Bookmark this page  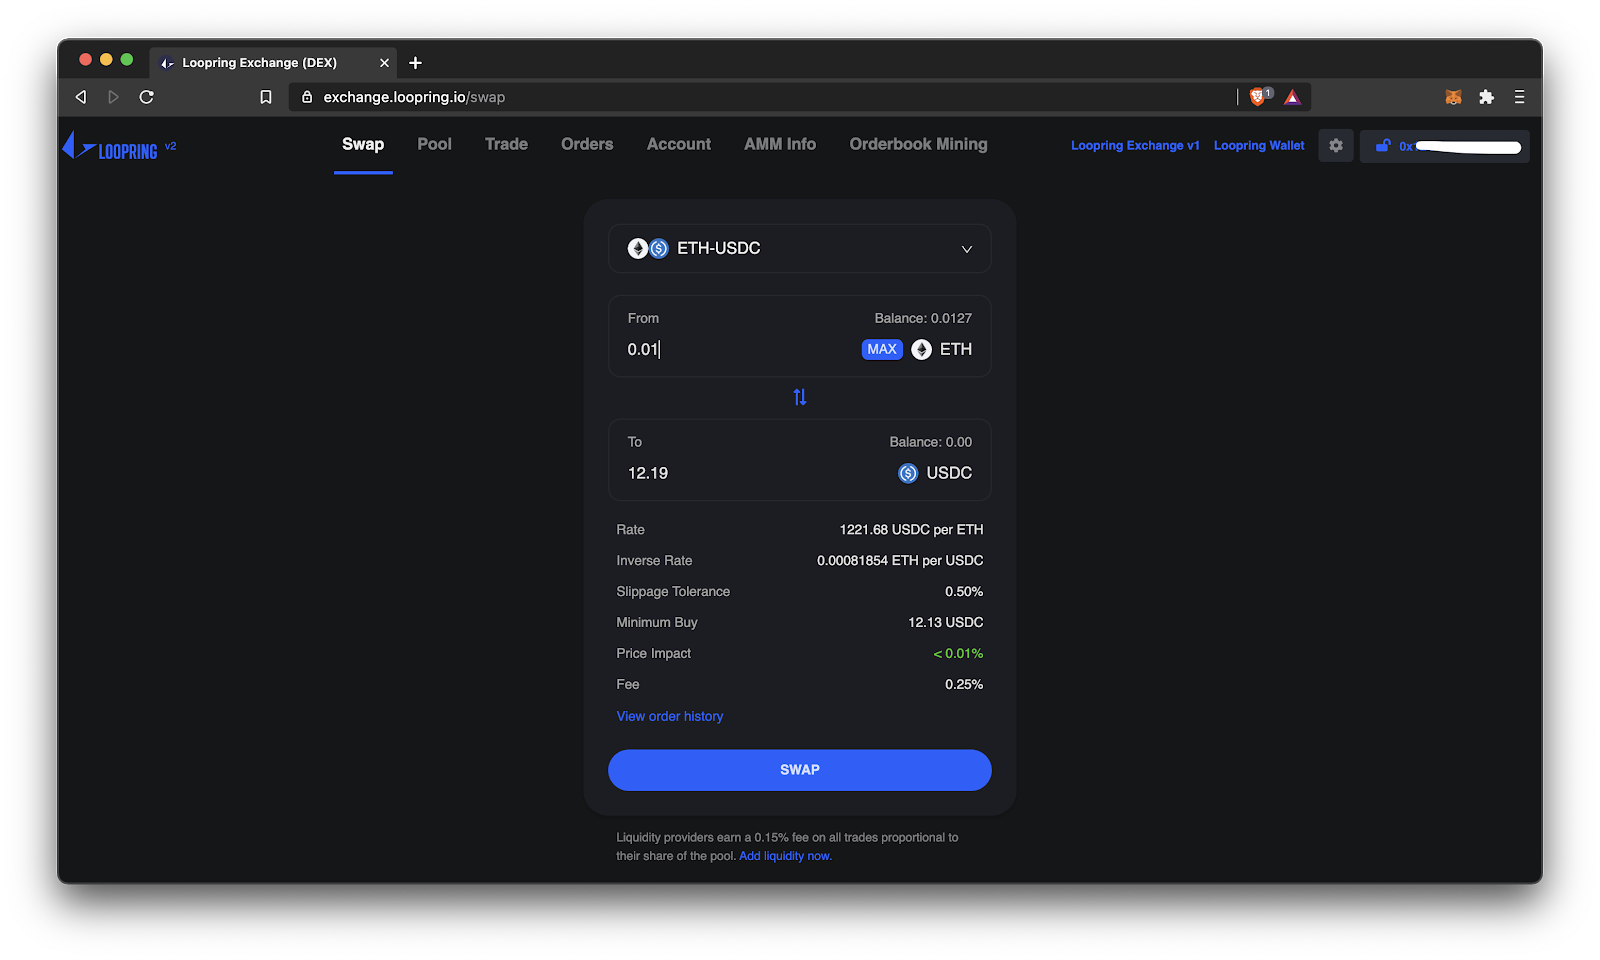click(x=266, y=97)
